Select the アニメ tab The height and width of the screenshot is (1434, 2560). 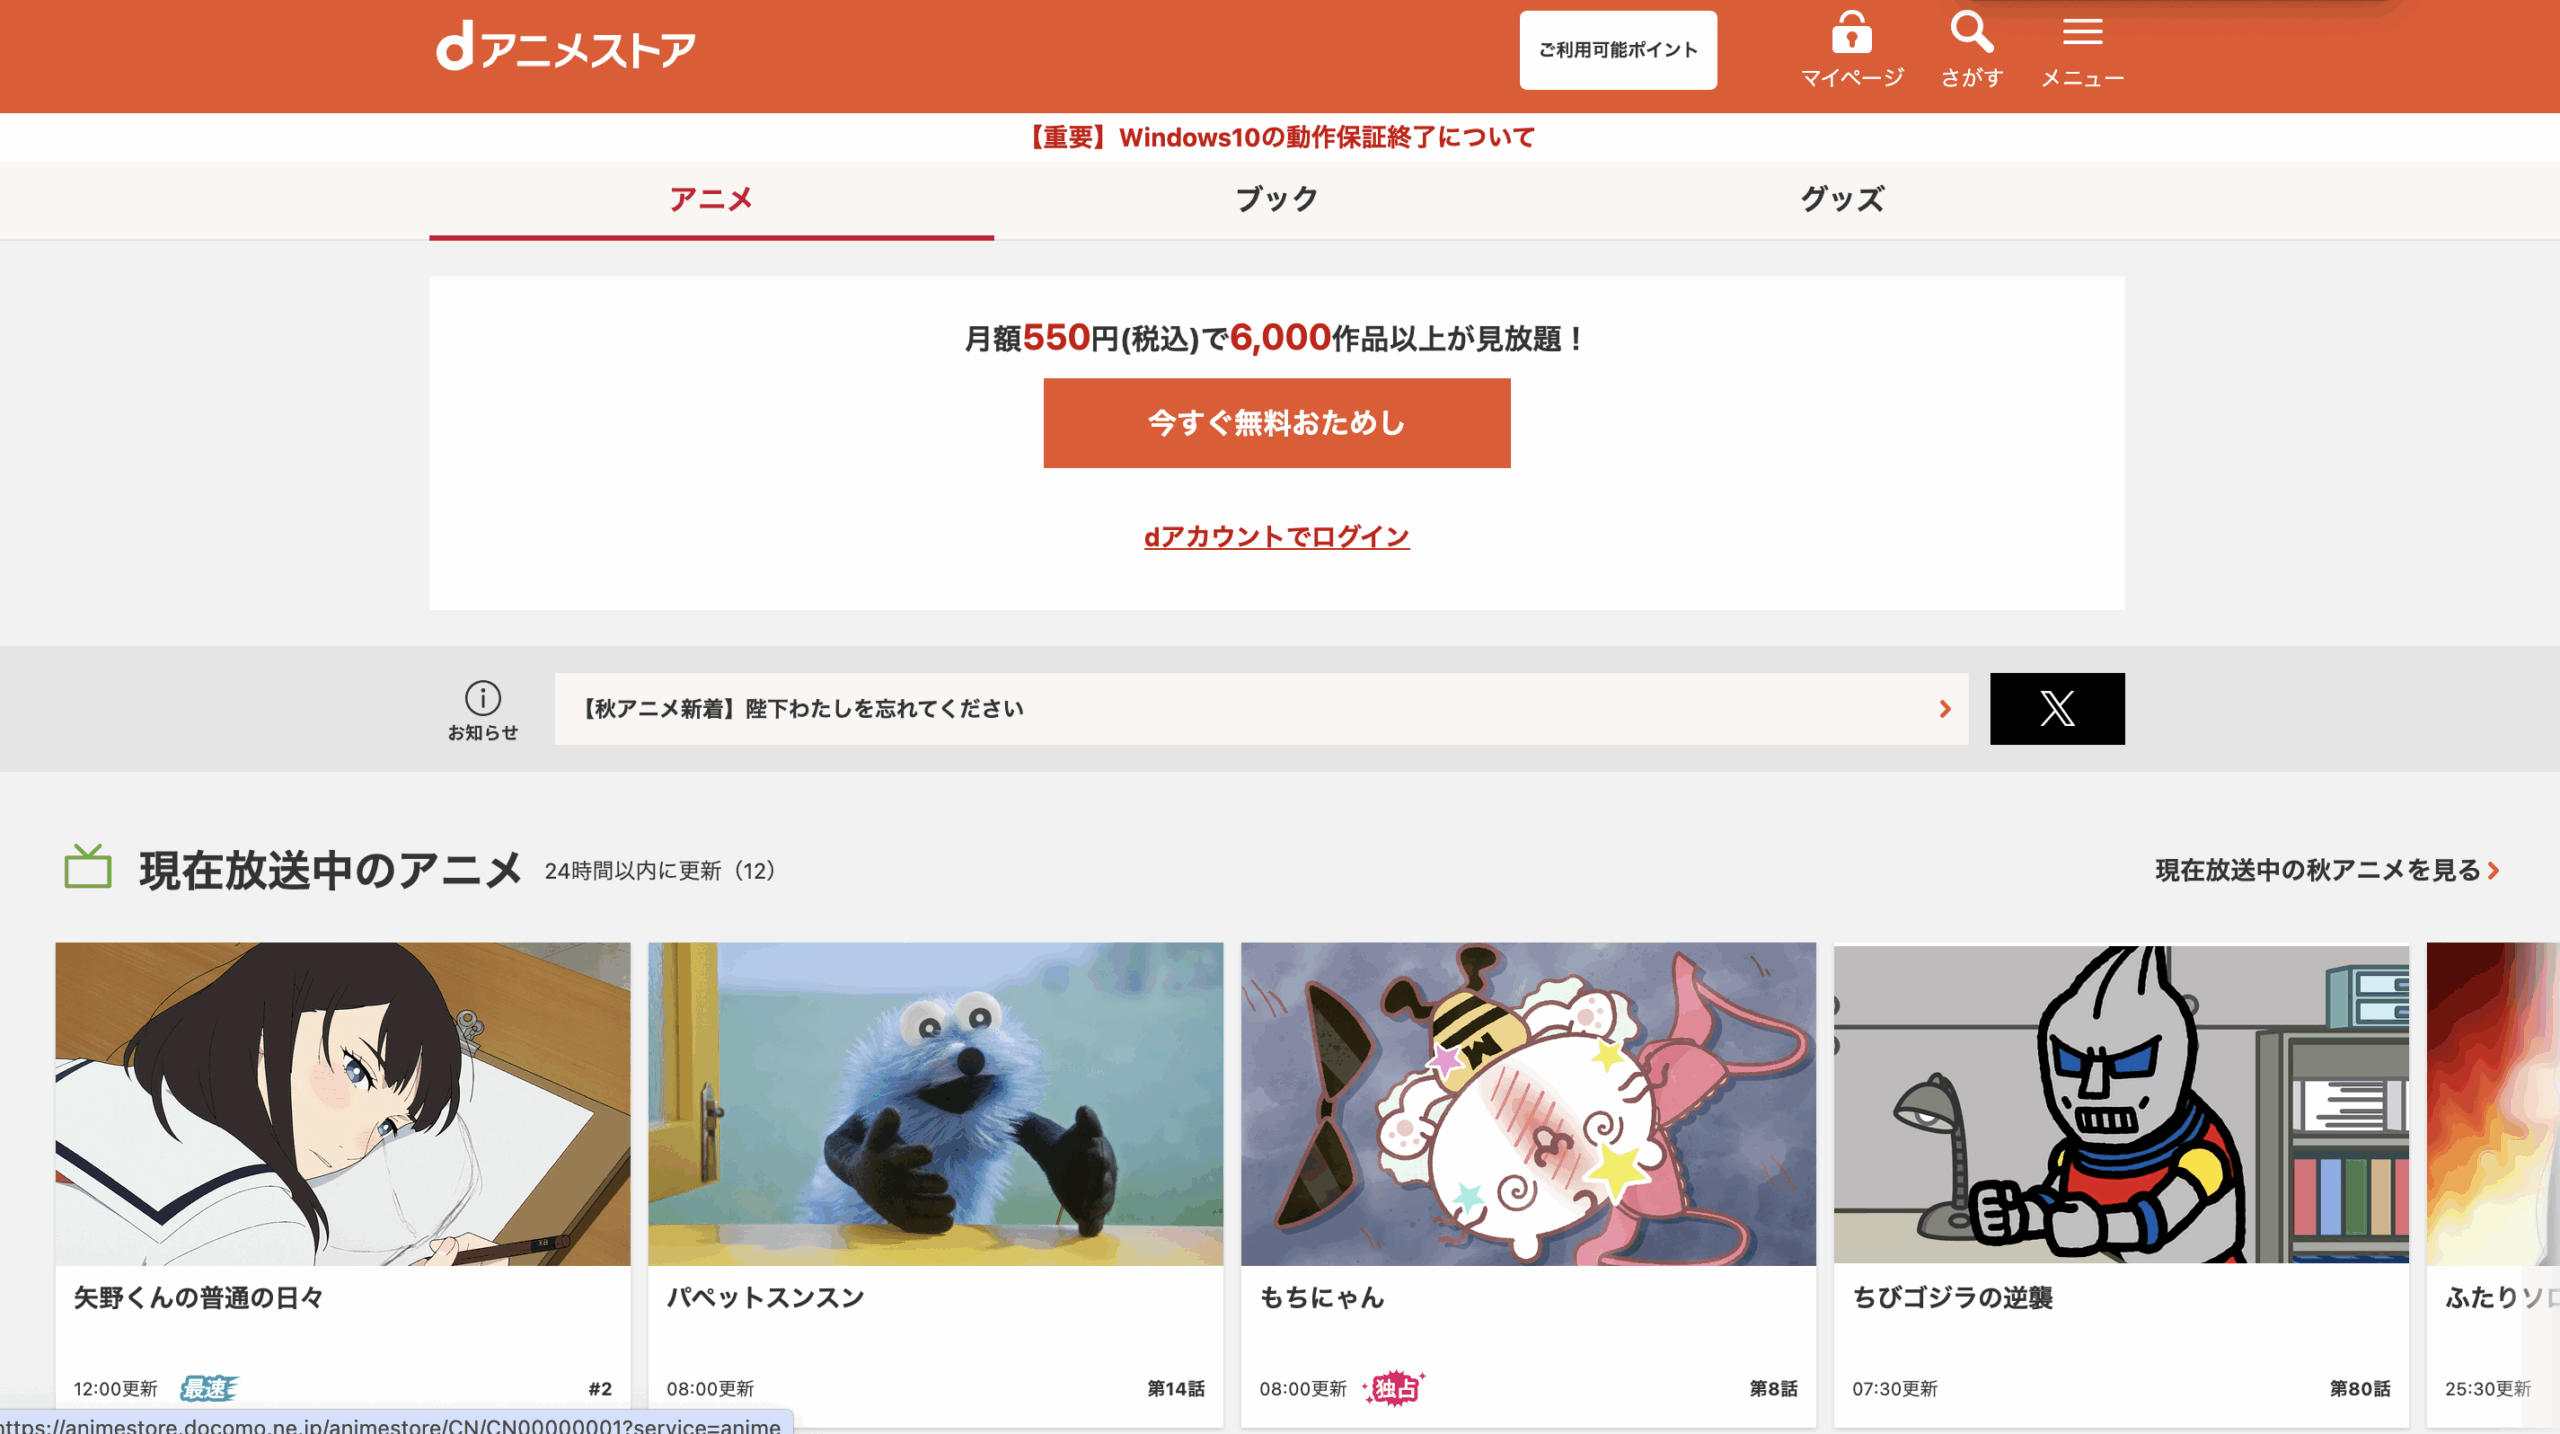click(x=711, y=199)
